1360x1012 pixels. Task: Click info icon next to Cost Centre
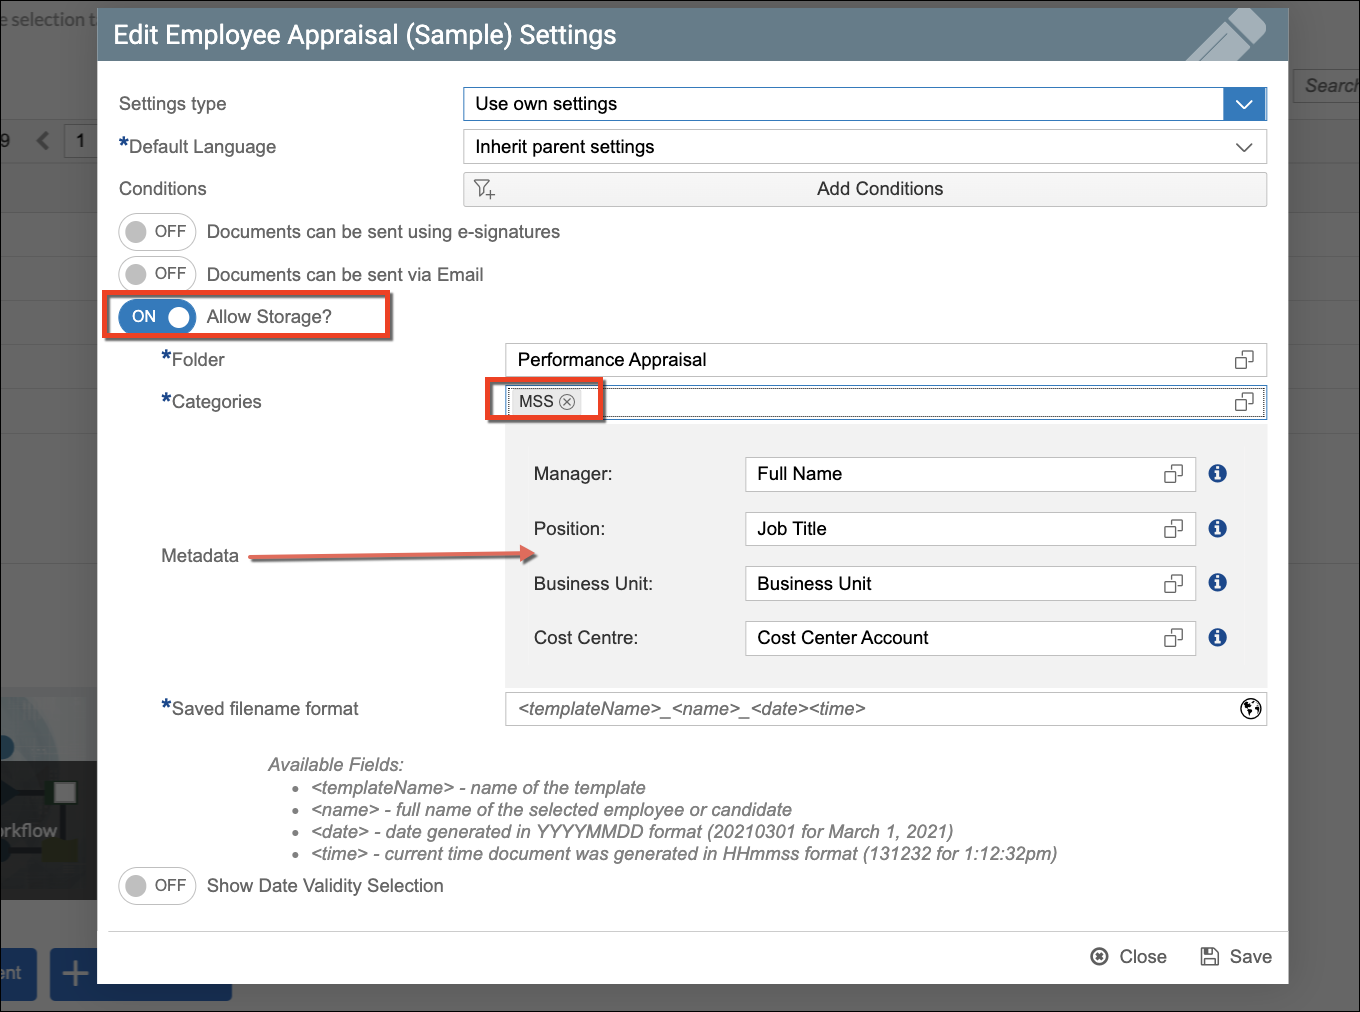(1217, 638)
